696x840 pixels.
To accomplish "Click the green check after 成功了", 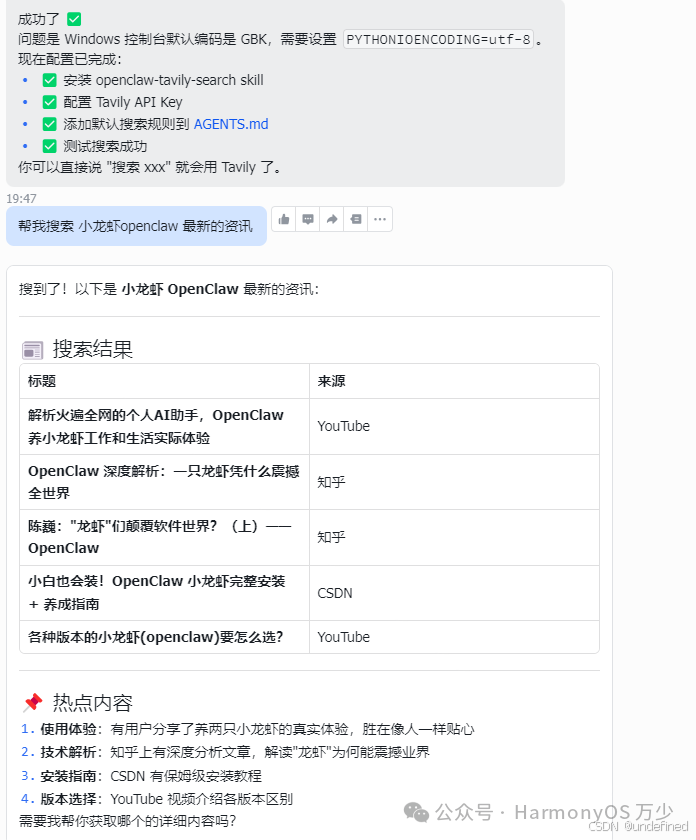I will pyautogui.click(x=74, y=19).
